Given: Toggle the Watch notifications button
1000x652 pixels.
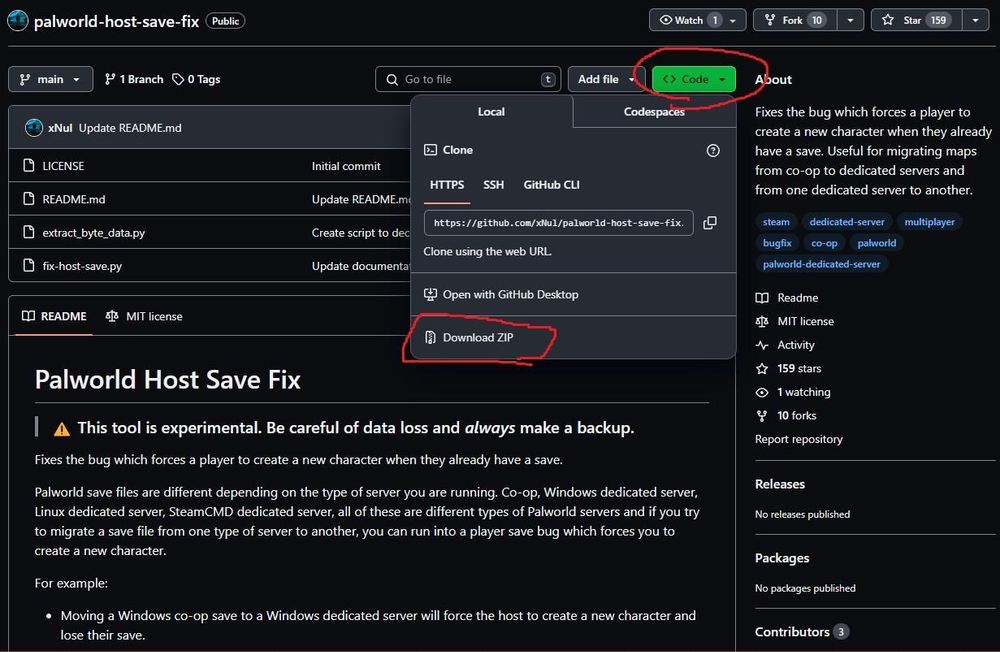Looking at the screenshot, I should 691,20.
